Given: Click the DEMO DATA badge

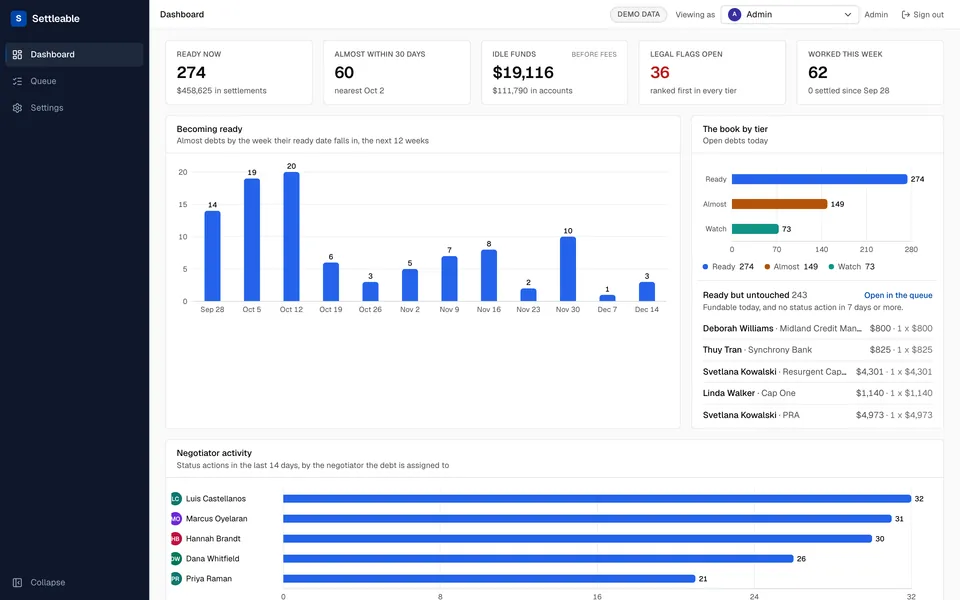Looking at the screenshot, I should (x=639, y=14).
